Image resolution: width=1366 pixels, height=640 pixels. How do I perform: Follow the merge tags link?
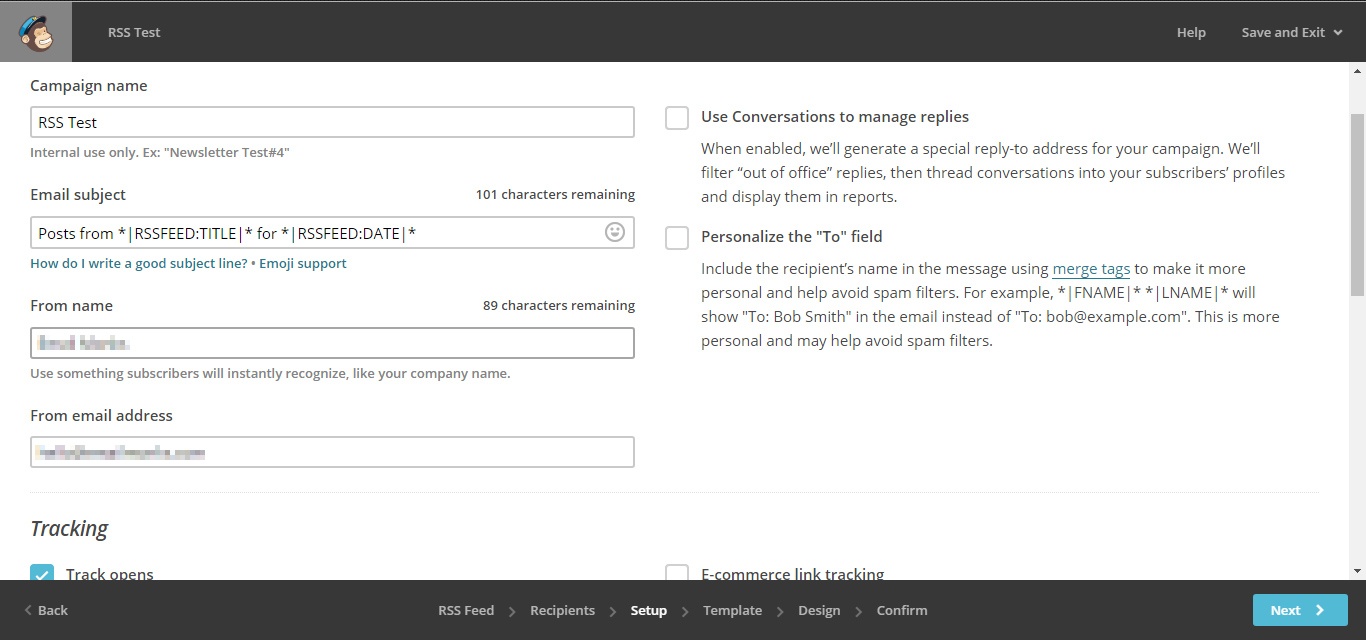tap(1091, 269)
